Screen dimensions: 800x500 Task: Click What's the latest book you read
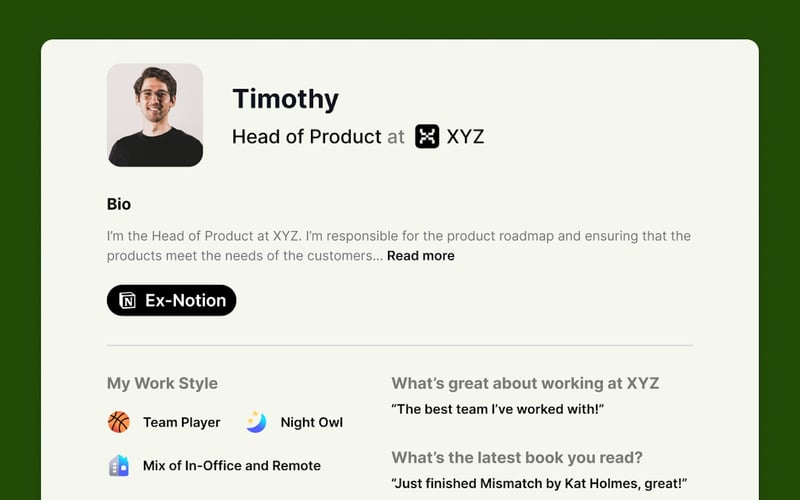517,458
